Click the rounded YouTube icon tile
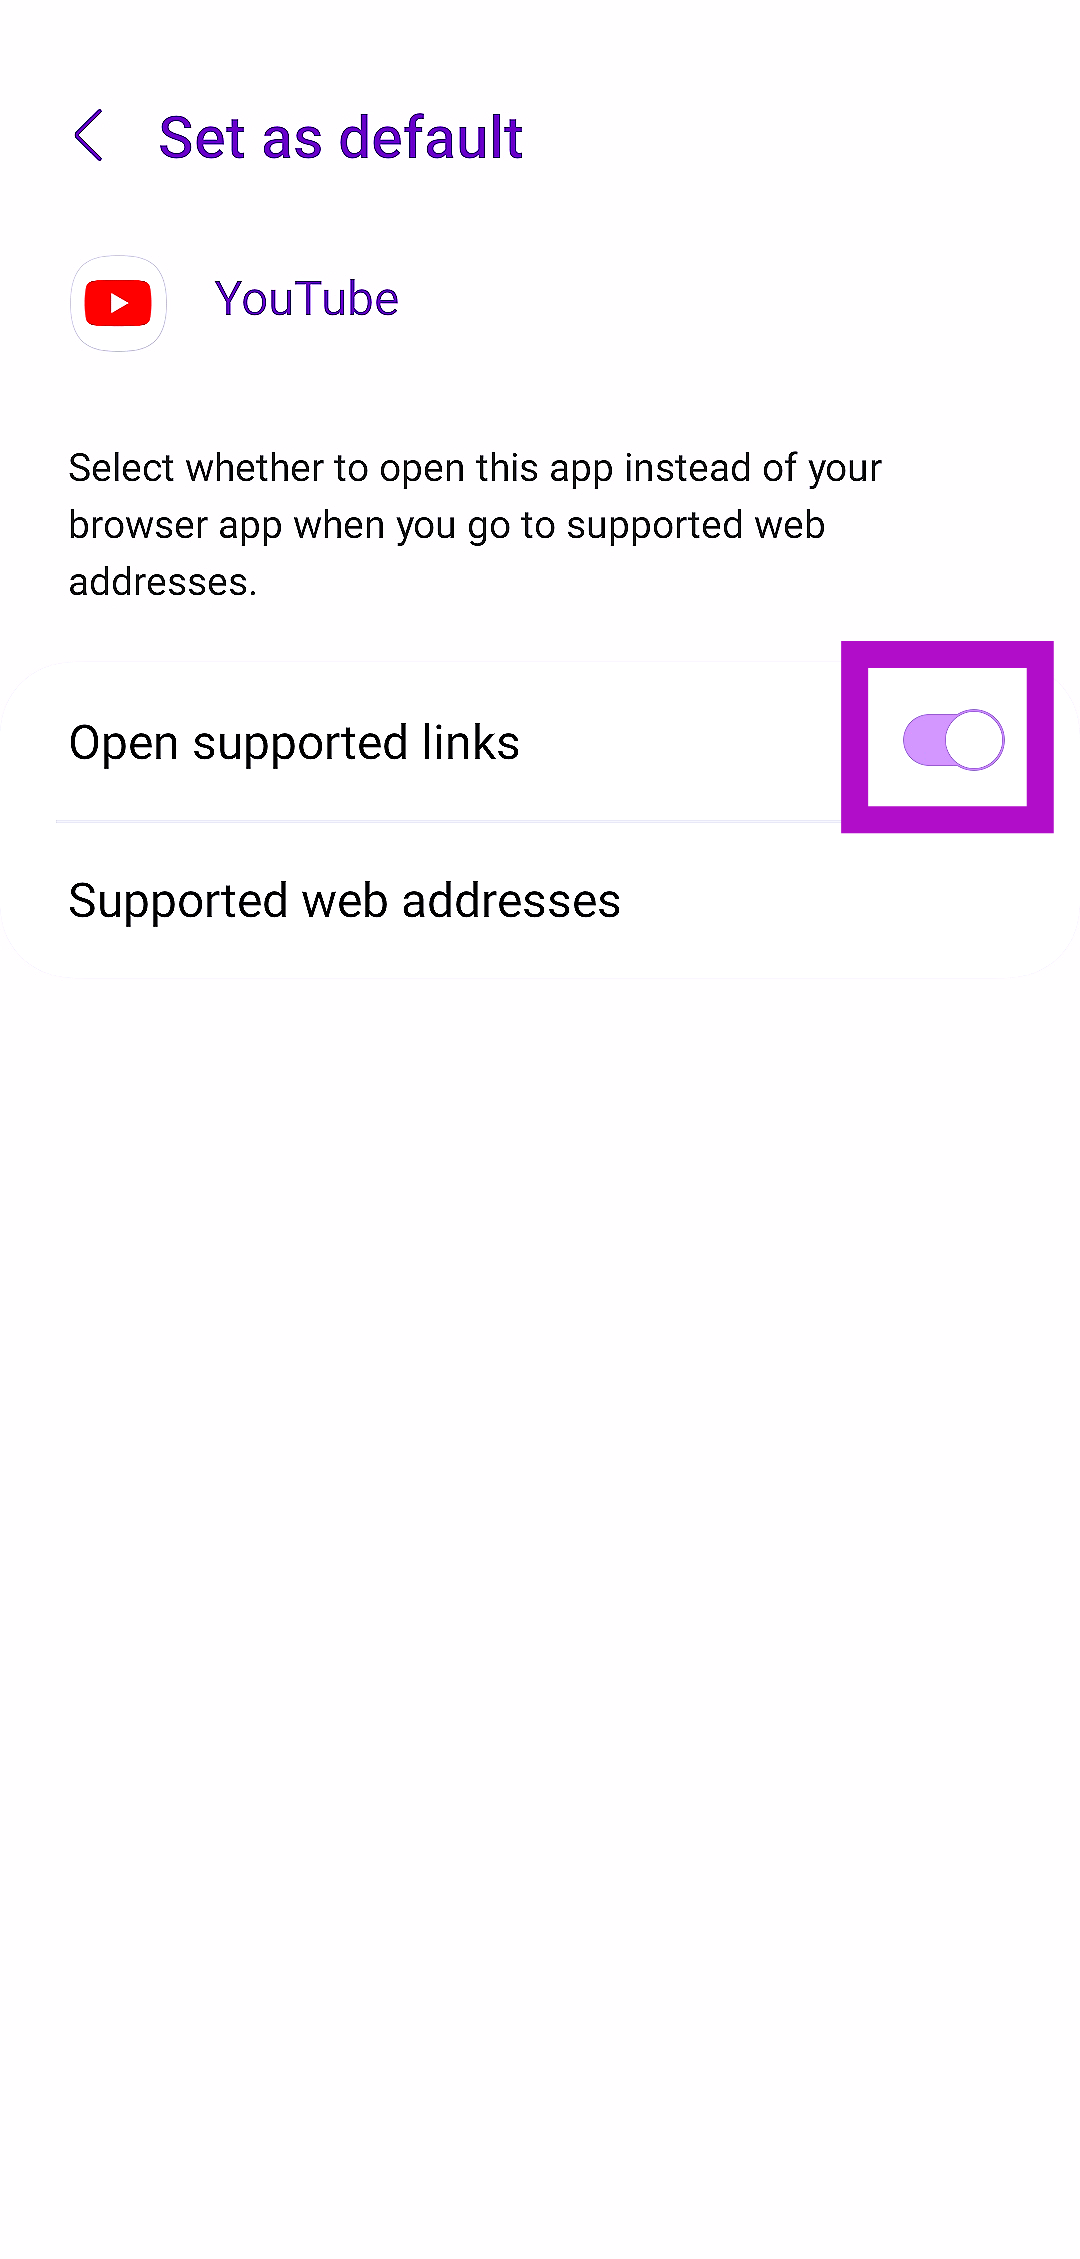 point(118,303)
